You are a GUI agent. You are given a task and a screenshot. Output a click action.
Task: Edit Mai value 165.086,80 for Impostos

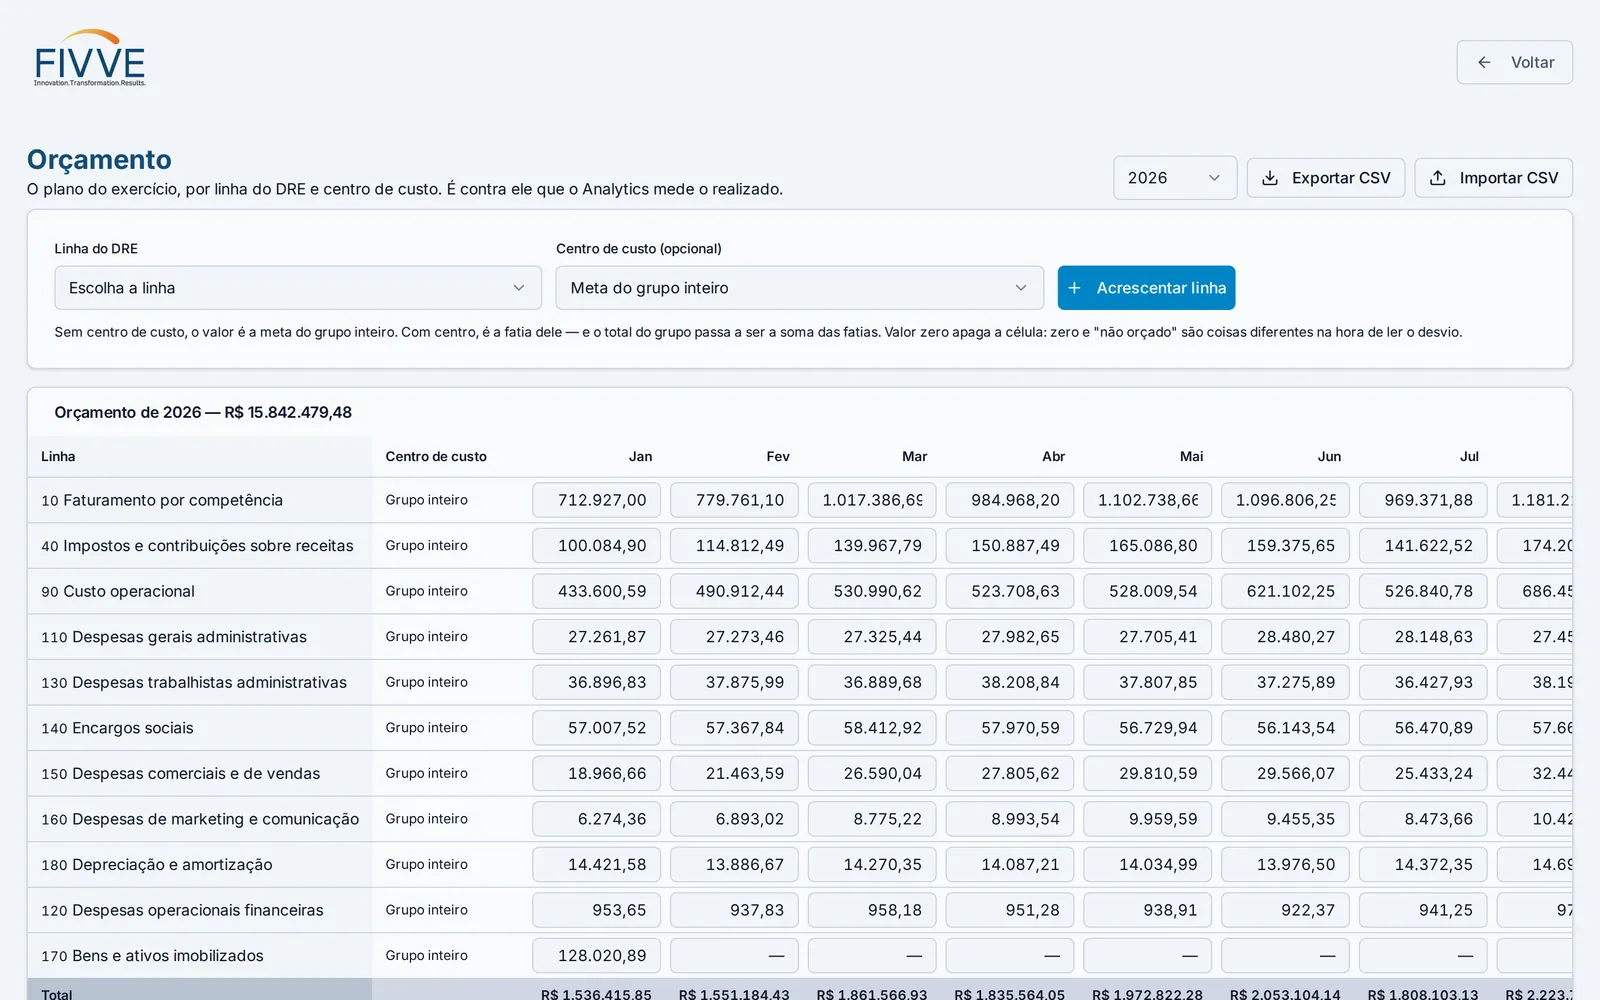pyautogui.click(x=1148, y=546)
